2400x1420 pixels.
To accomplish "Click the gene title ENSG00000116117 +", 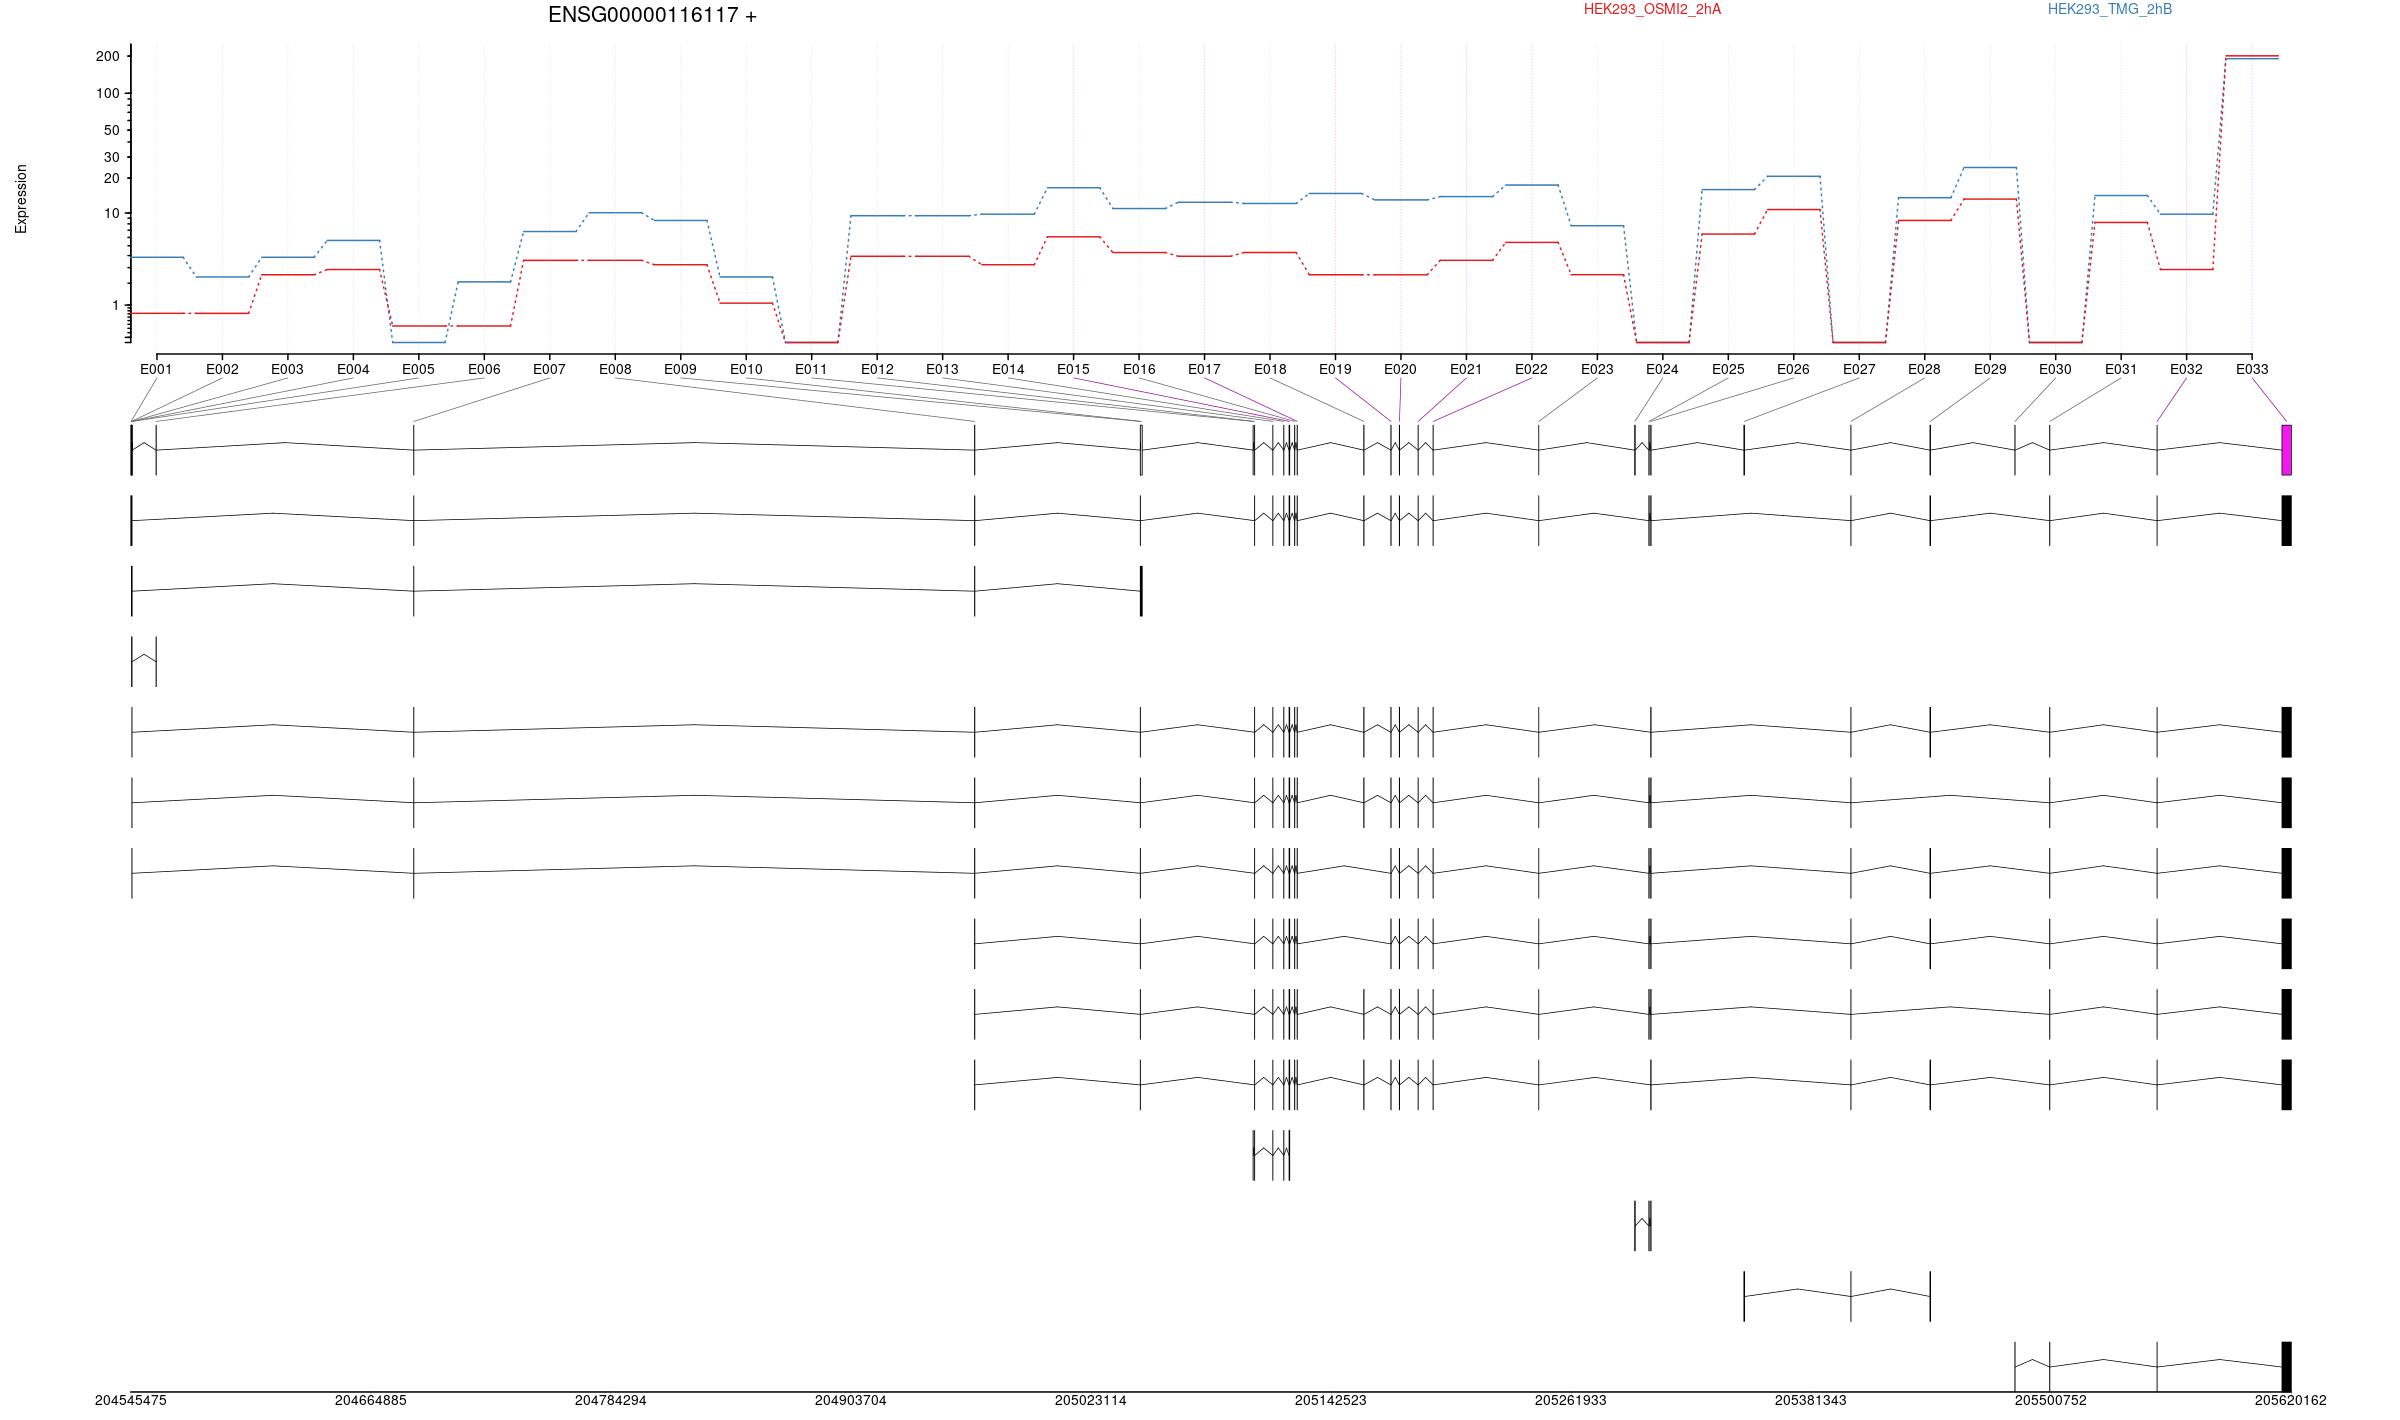I will pyautogui.click(x=652, y=15).
